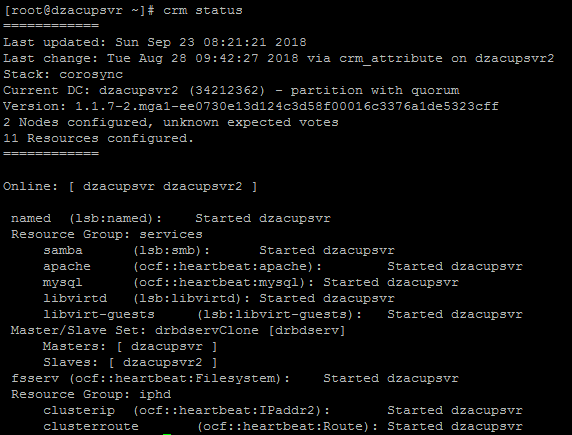The image size is (572, 435).
Task: Click 'Resource Group: services' heading
Action: pyautogui.click(x=107, y=235)
